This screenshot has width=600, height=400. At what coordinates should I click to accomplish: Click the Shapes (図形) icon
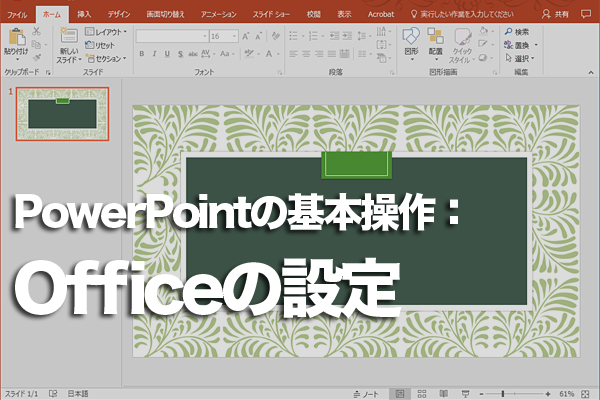(411, 36)
